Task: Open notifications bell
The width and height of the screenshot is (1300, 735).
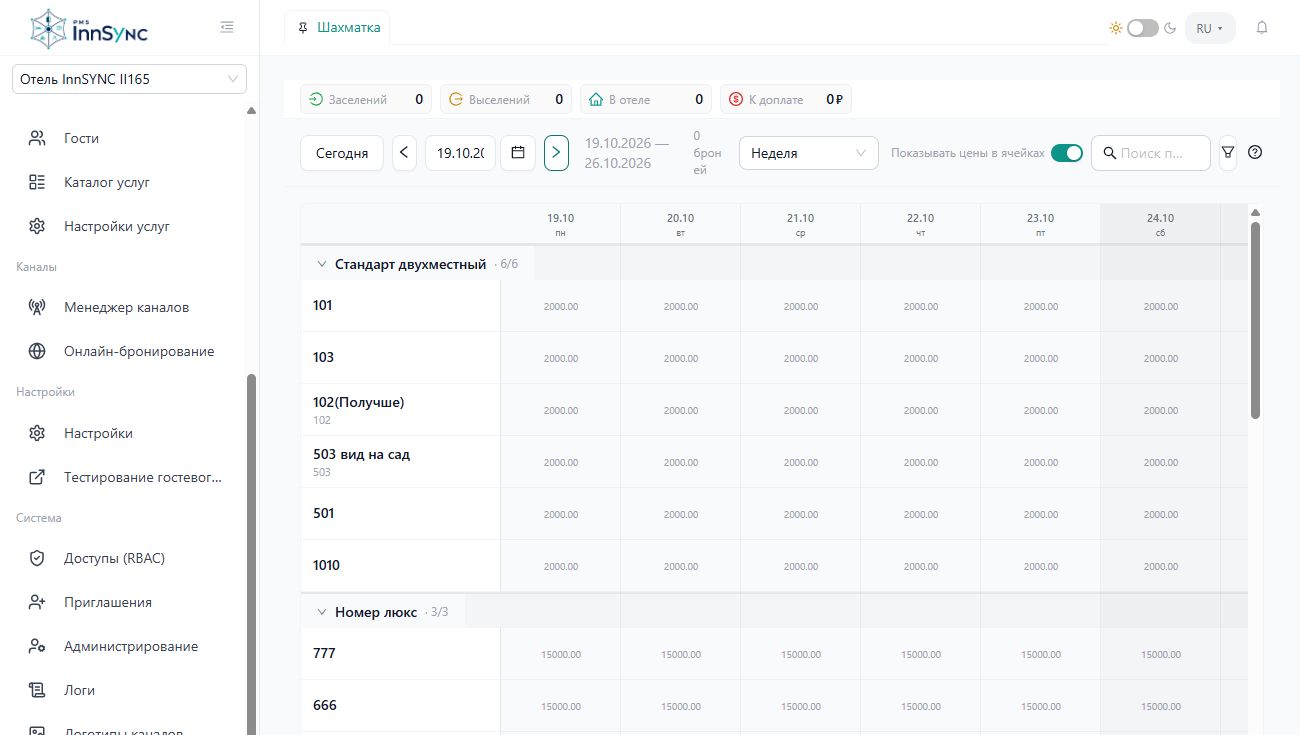Action: [1262, 28]
